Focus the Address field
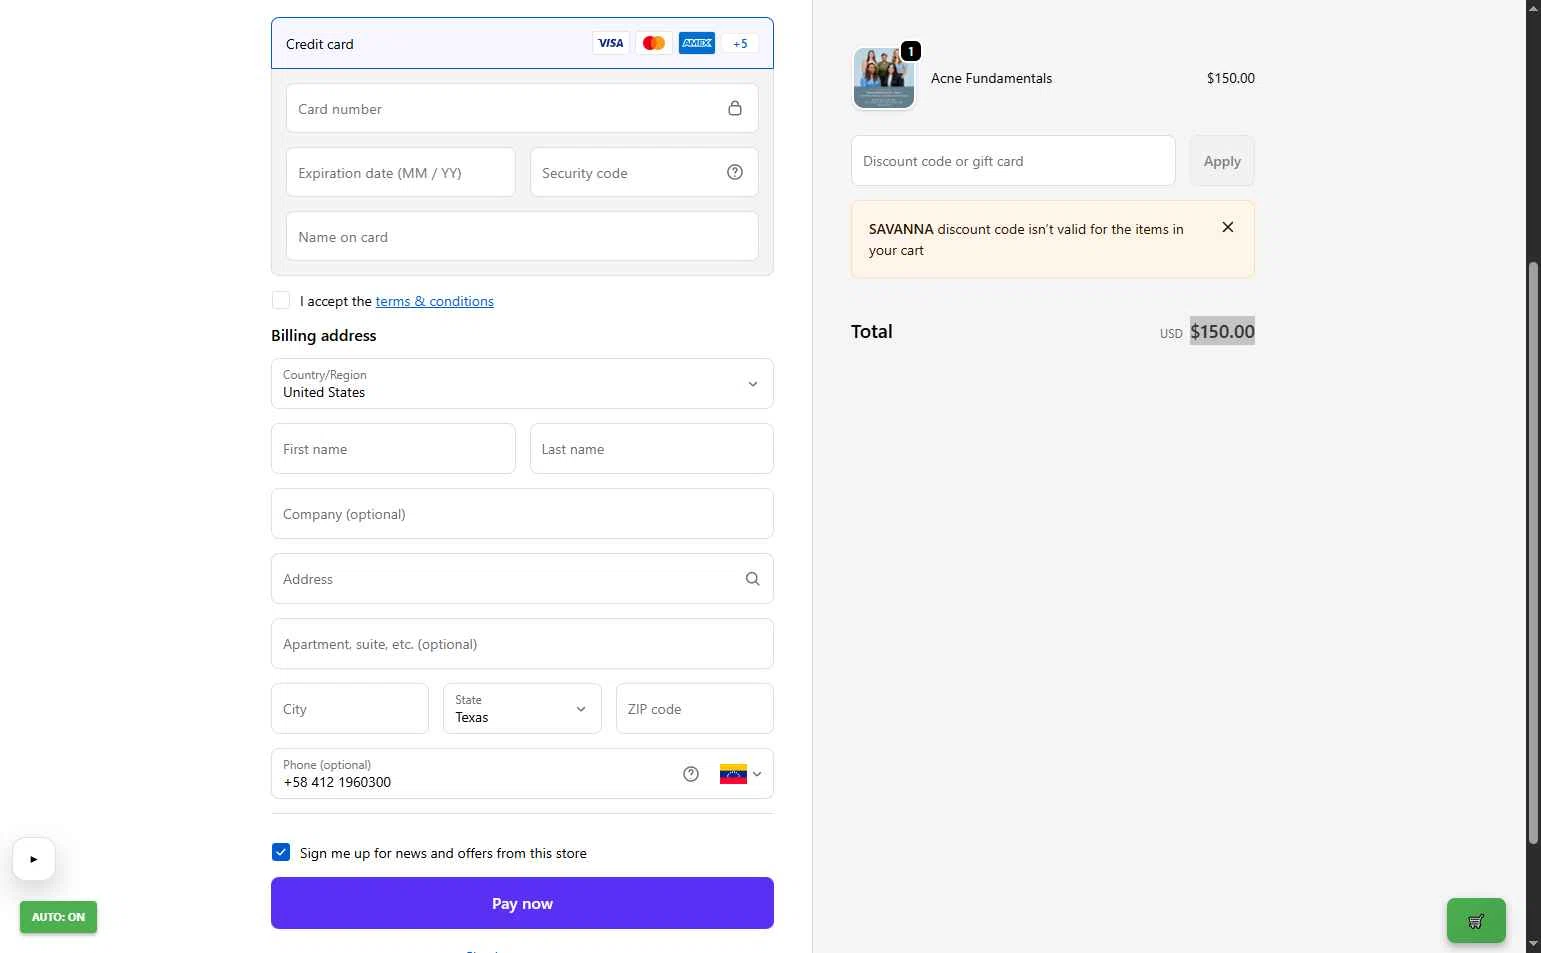The height and width of the screenshot is (953, 1541). click(x=522, y=579)
